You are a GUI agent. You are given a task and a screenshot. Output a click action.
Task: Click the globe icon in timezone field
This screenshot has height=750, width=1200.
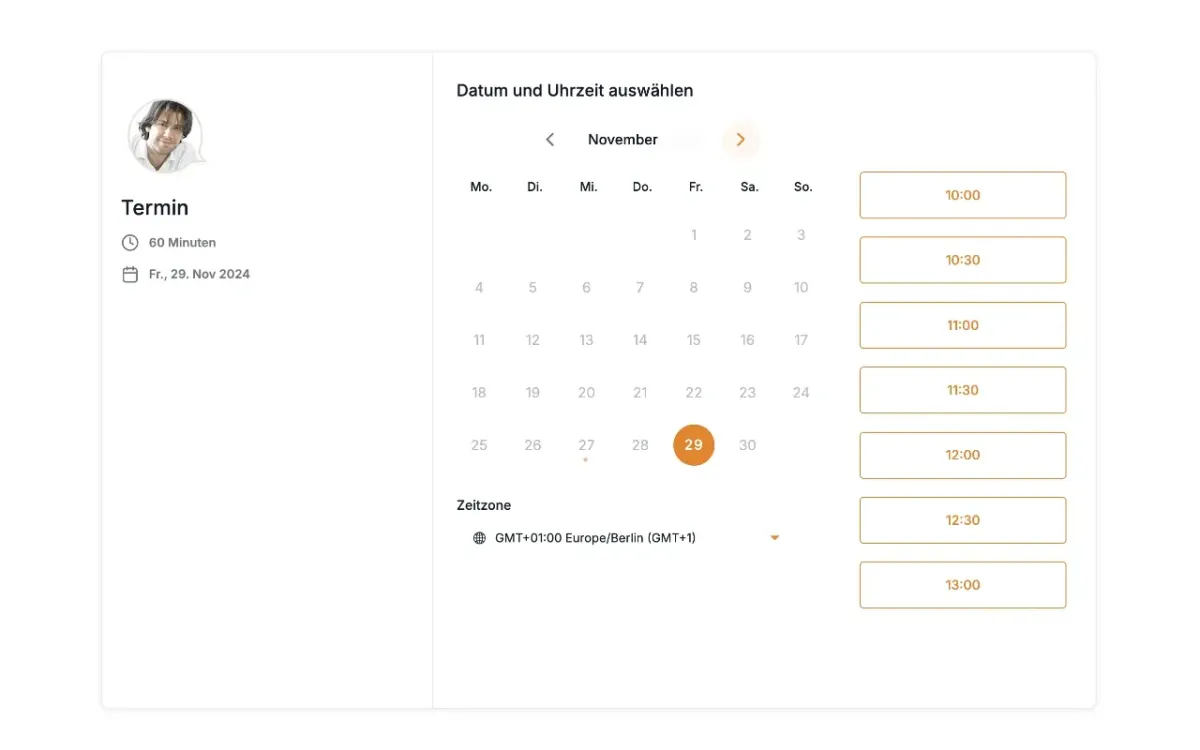point(479,538)
